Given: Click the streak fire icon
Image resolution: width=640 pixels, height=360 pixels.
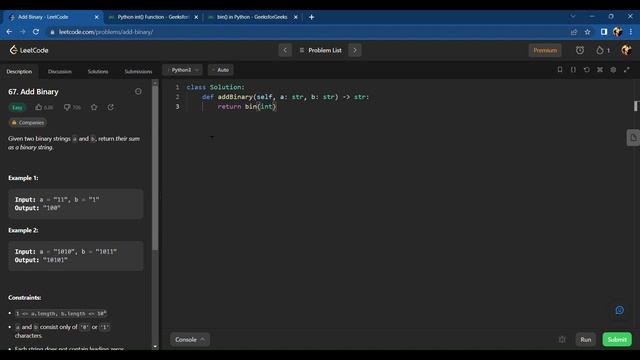Looking at the screenshot, I should (600, 50).
